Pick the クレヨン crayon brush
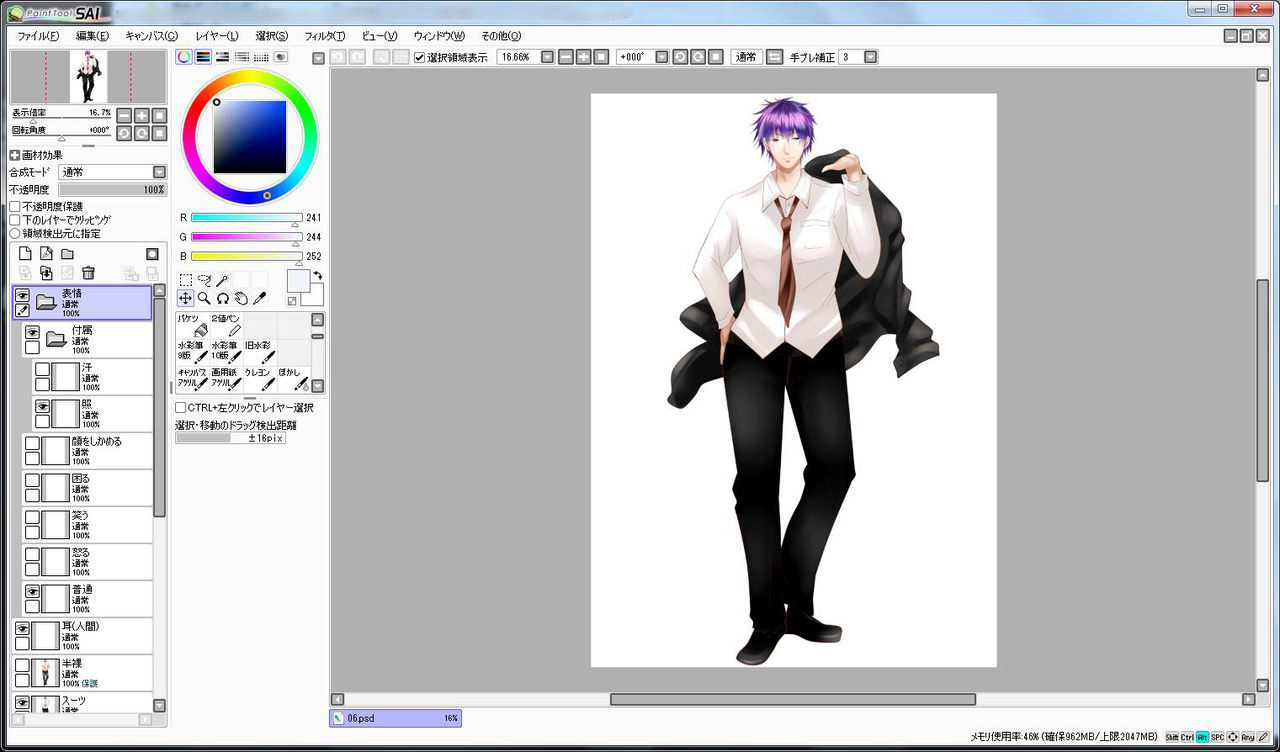This screenshot has width=1280, height=752. click(x=260, y=378)
